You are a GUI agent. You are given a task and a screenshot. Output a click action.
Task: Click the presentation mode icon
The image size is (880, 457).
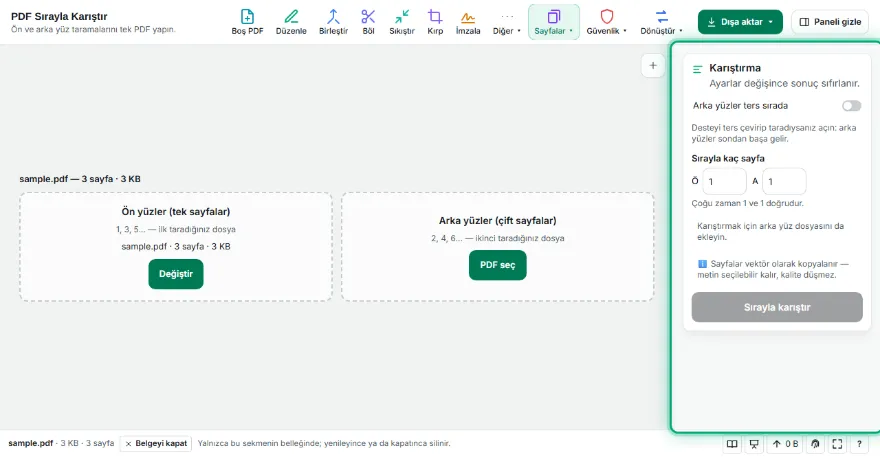pyautogui.click(x=754, y=444)
